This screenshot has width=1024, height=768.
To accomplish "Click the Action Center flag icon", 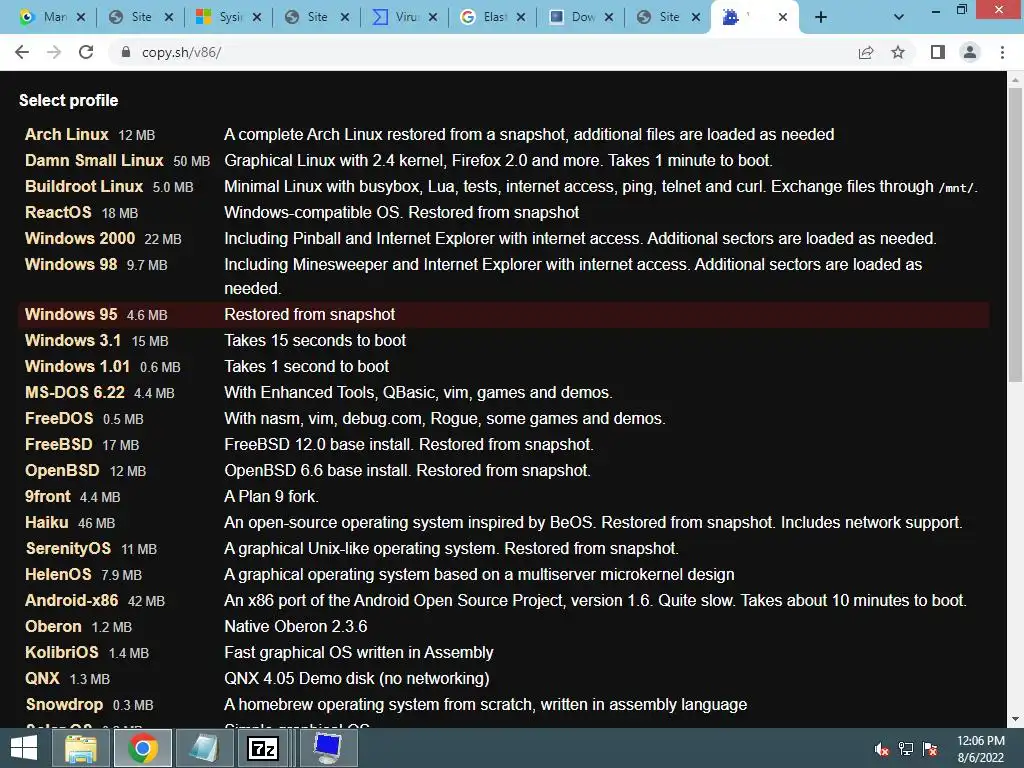I will (930, 749).
